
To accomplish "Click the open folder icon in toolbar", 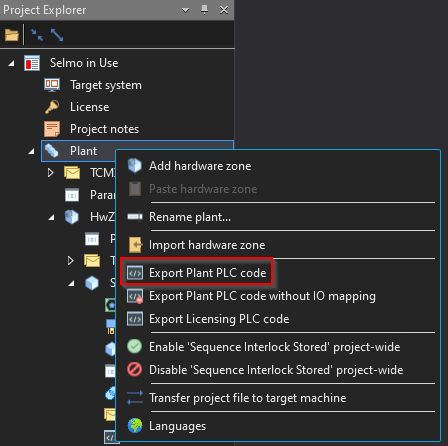I will click(x=12, y=35).
